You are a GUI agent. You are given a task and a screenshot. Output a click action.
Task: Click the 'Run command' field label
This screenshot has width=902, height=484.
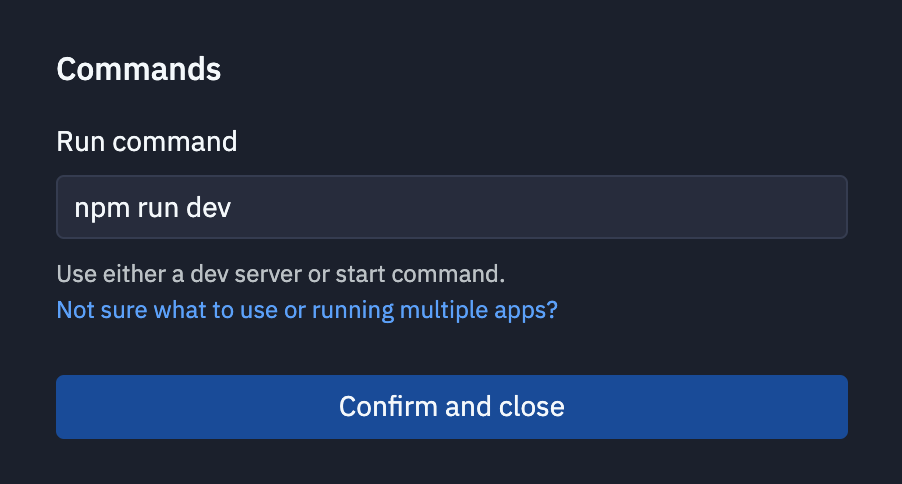(x=147, y=142)
